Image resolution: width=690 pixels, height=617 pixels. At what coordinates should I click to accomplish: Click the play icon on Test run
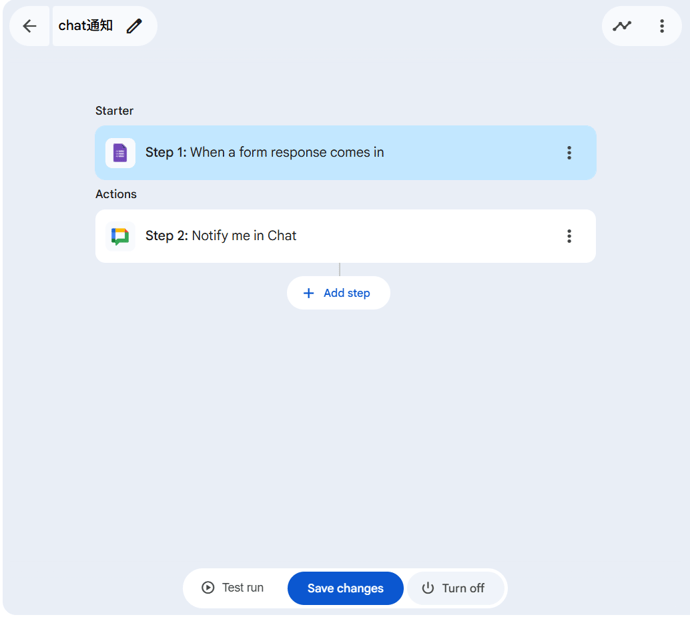click(x=208, y=588)
